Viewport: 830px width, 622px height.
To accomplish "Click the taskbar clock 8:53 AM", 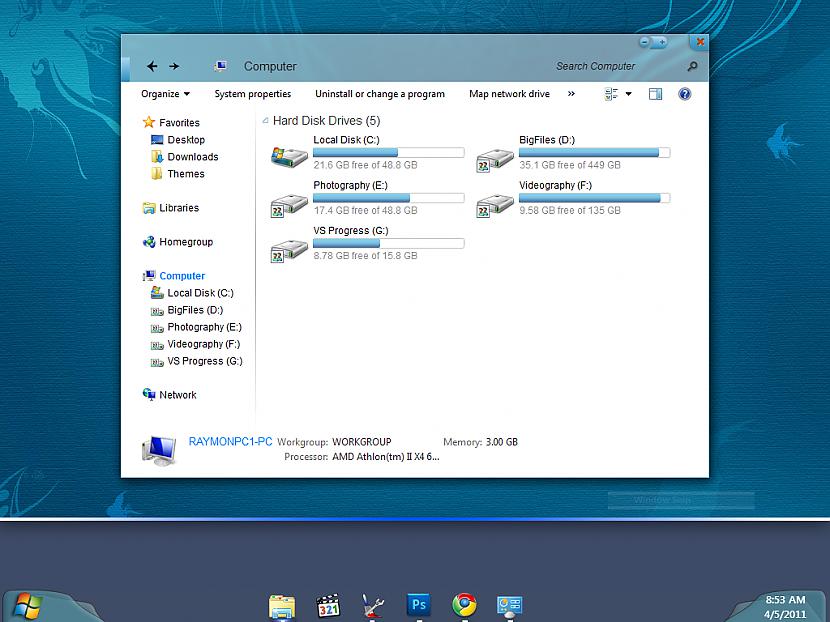I will pos(785,600).
